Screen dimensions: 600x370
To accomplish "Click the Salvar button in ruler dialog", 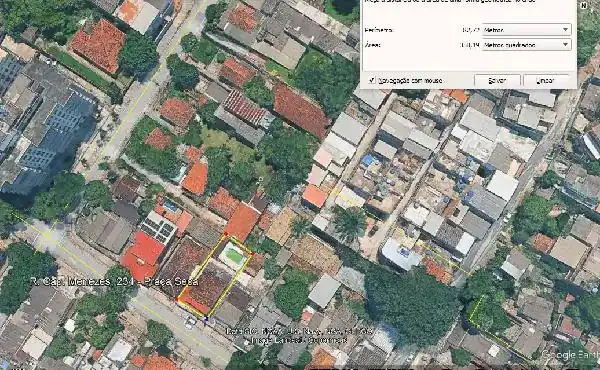I will (497, 81).
